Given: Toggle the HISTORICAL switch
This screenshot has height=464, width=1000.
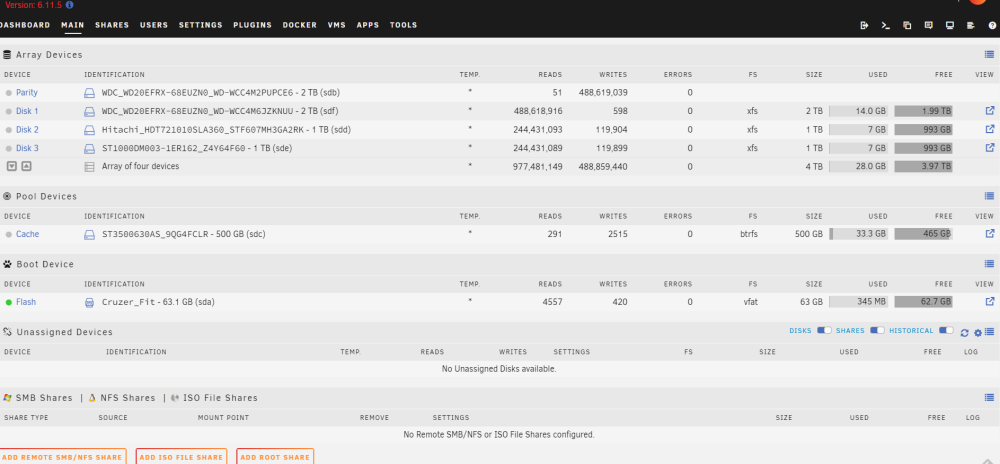Looking at the screenshot, I should (946, 330).
